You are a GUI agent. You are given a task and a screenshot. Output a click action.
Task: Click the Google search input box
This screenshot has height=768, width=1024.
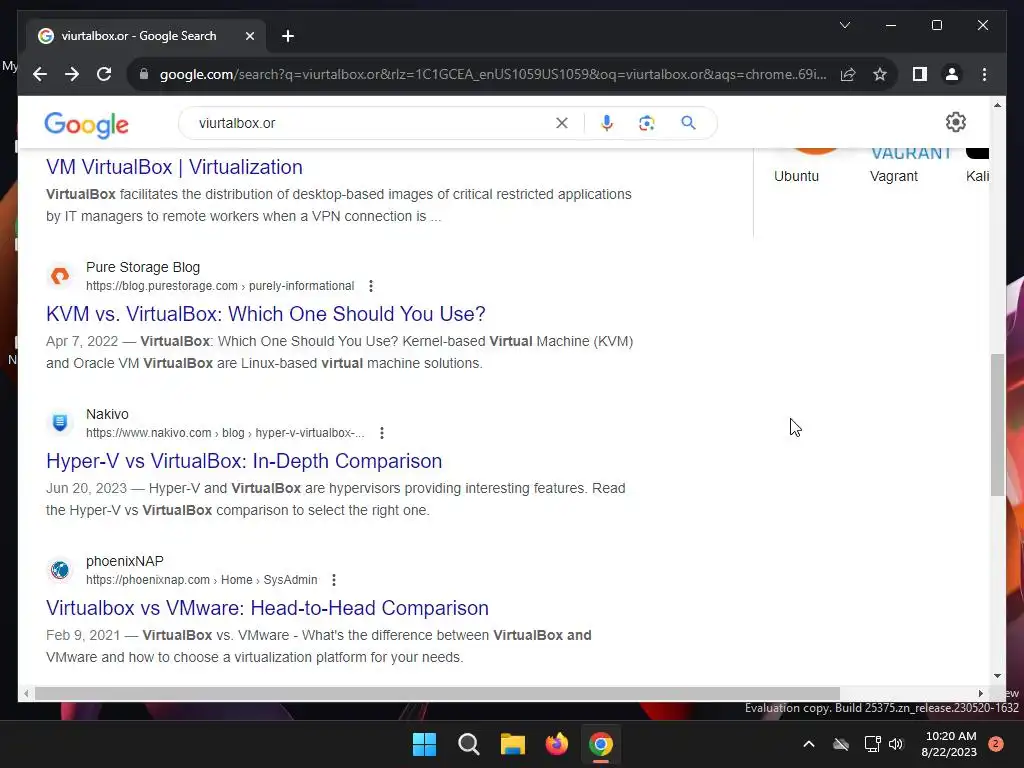pos(372,123)
